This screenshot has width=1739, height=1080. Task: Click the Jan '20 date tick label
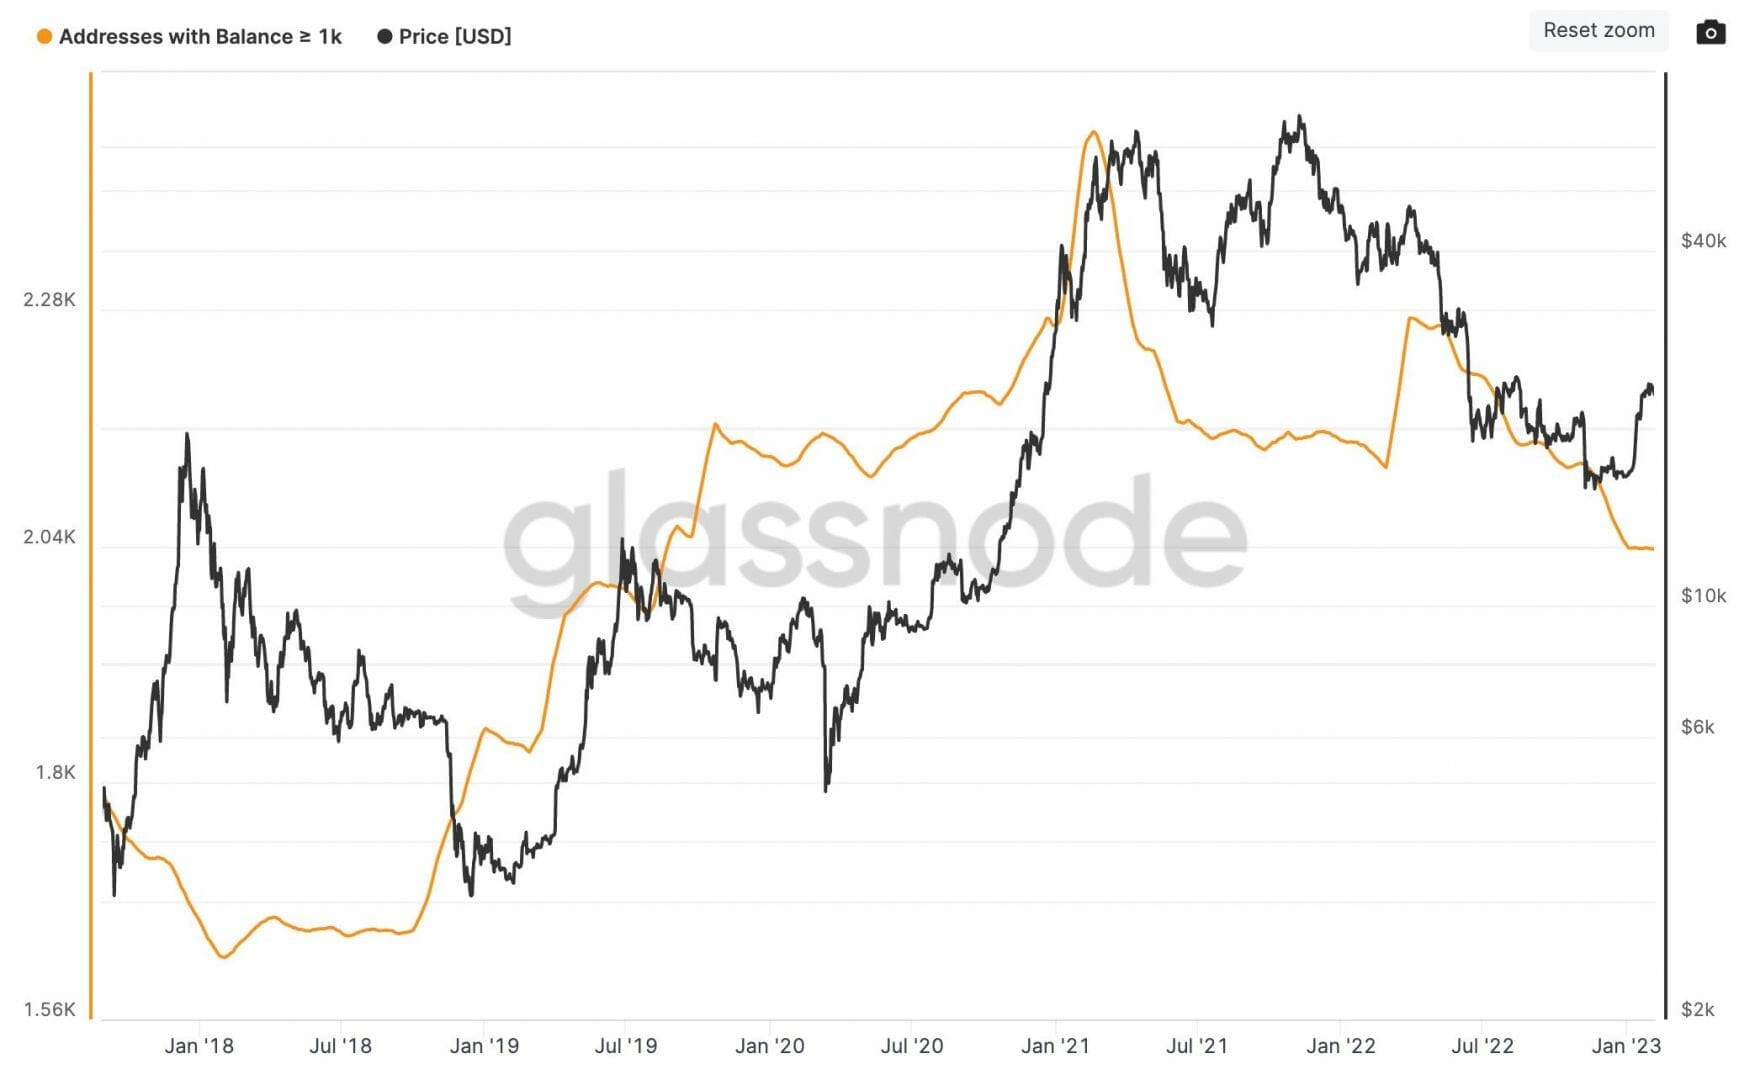pos(769,1046)
